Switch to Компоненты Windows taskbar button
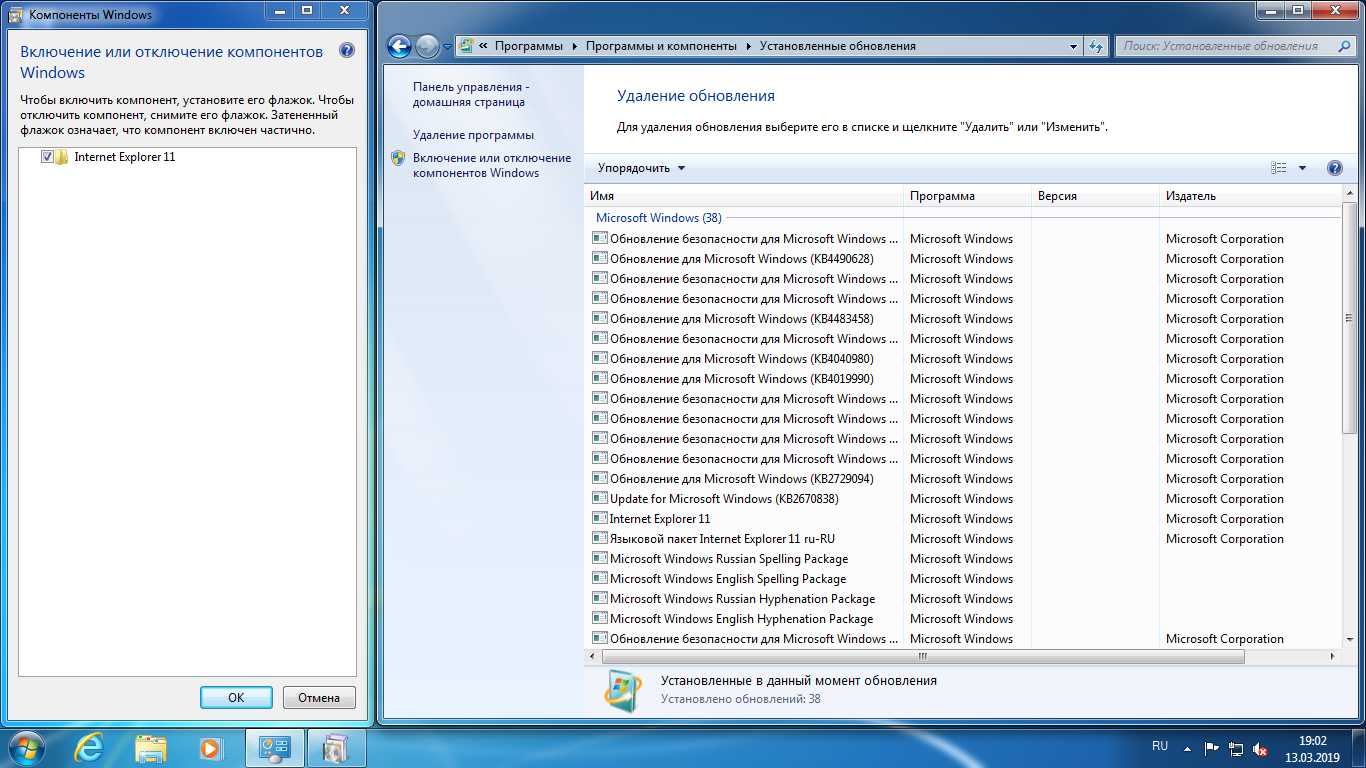The image size is (1366, 768). (337, 747)
